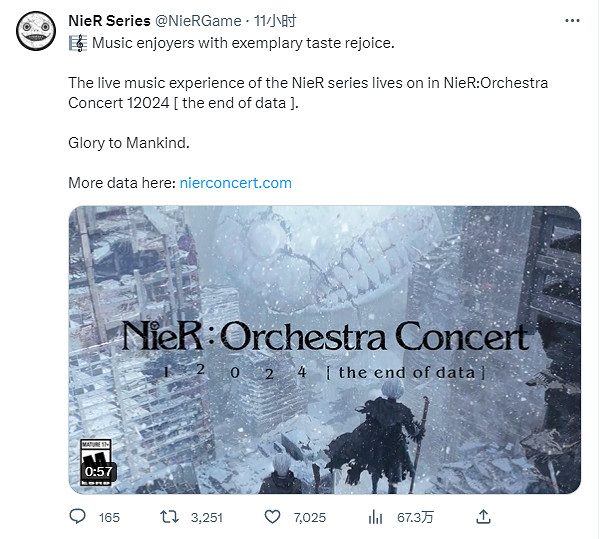Click the 'Glory to Mankind.' line

point(128,143)
